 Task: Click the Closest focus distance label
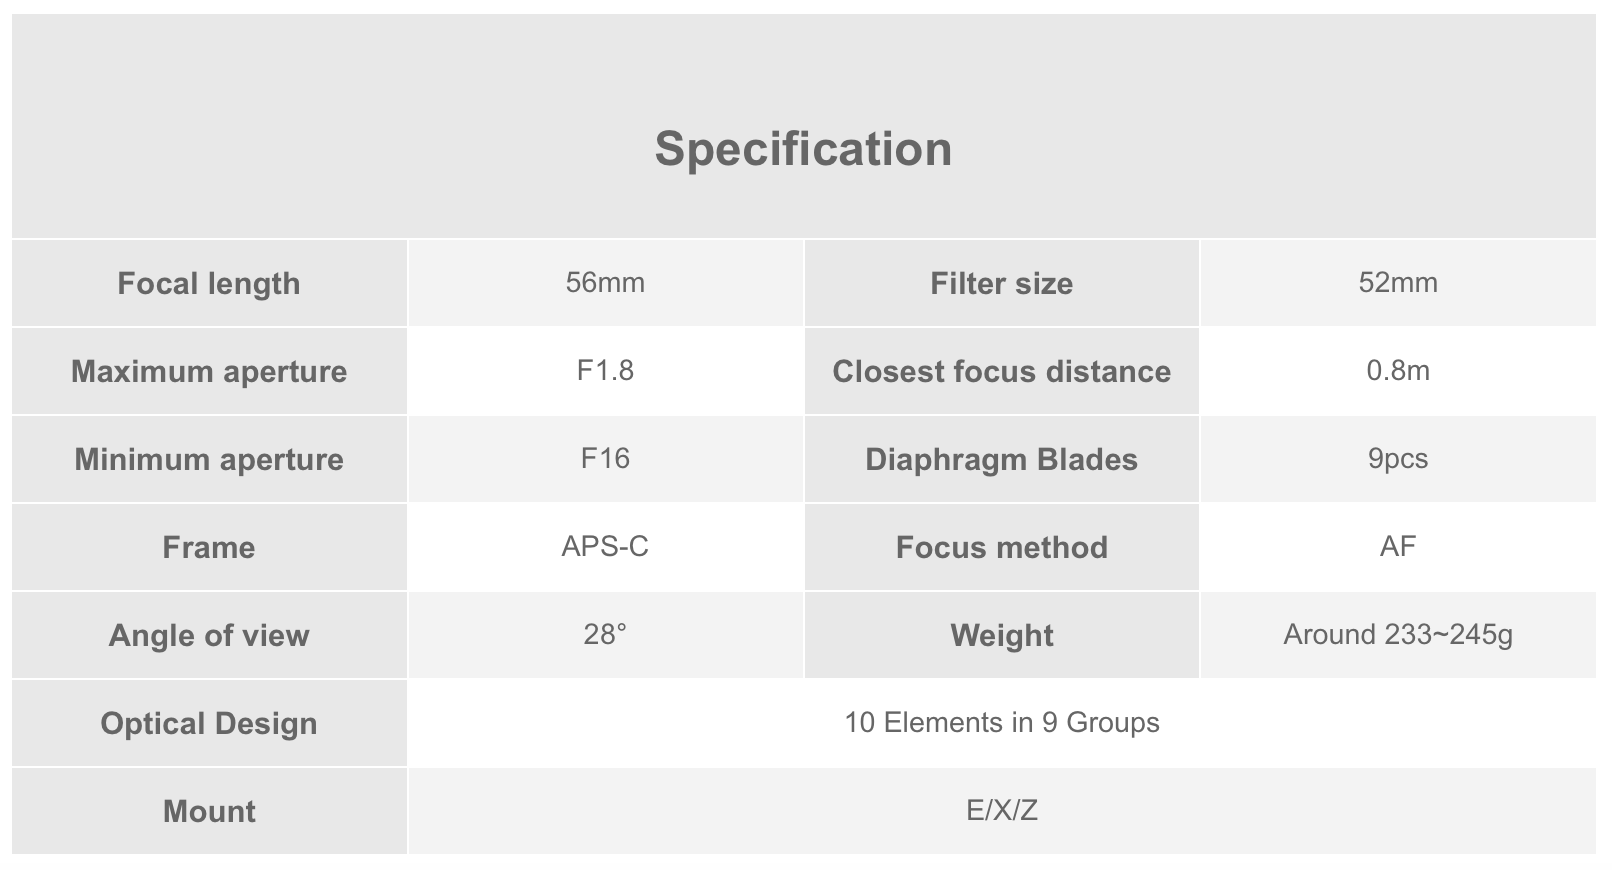[1001, 371]
